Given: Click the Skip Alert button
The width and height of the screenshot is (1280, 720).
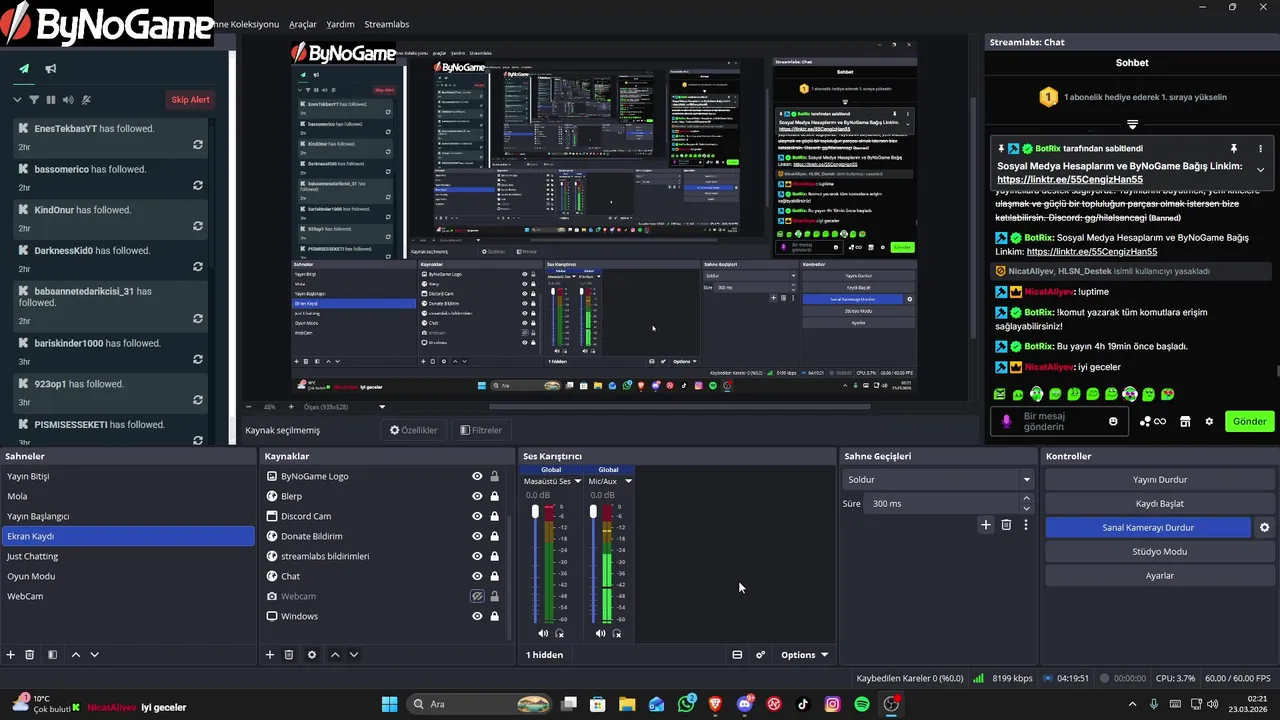Looking at the screenshot, I should [x=190, y=100].
